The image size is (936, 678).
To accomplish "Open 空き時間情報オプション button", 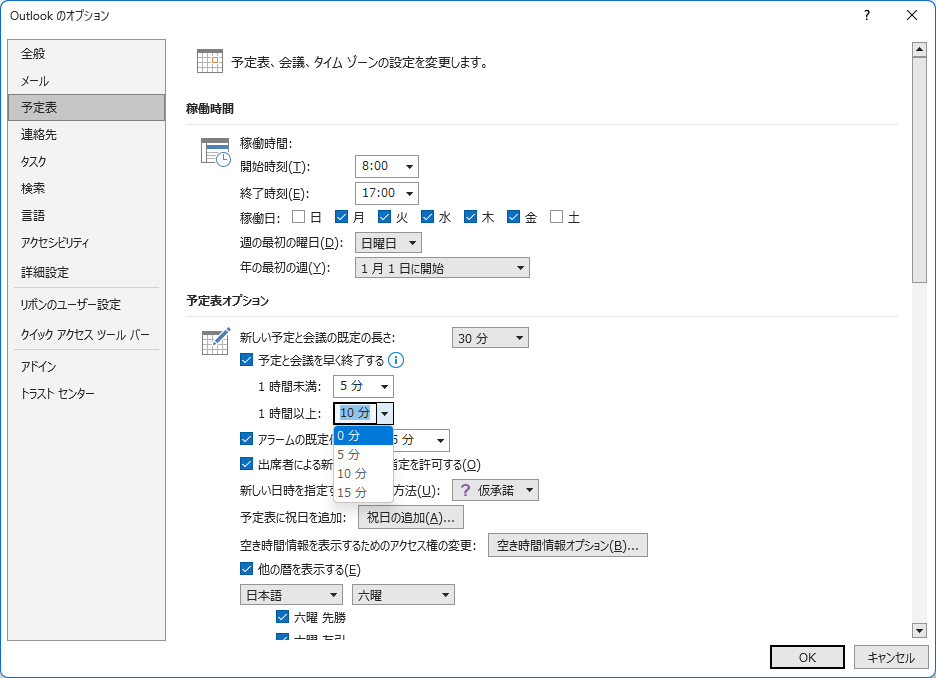I will [x=568, y=546].
